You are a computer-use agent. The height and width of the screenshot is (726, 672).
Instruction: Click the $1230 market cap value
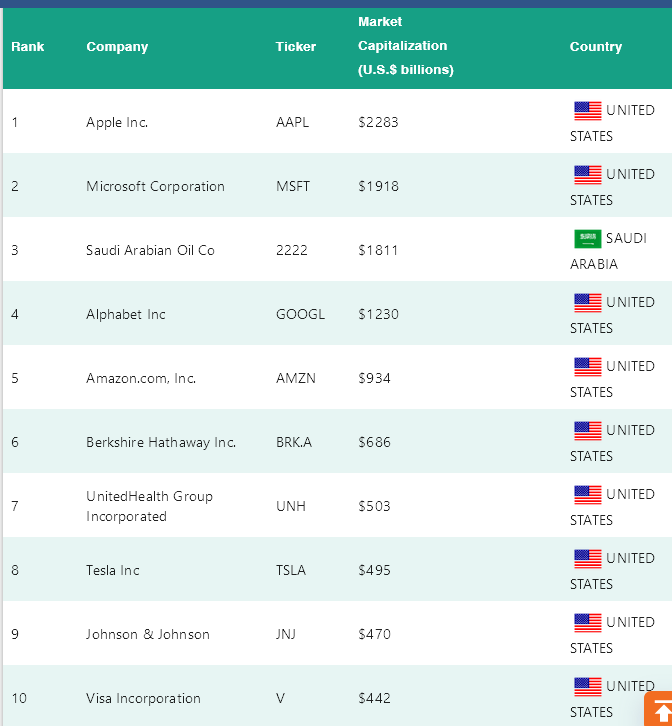tap(378, 314)
